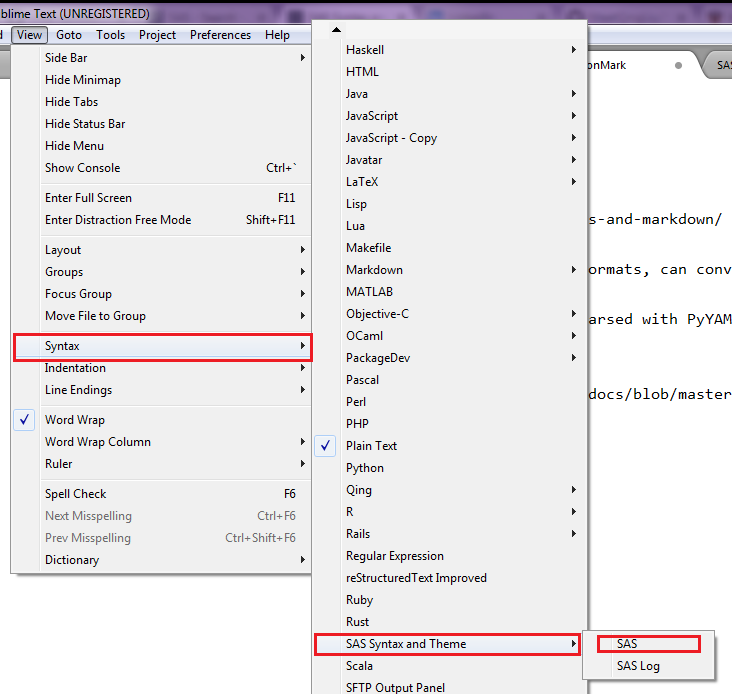Select the checked Plain Text syntax

[449, 446]
